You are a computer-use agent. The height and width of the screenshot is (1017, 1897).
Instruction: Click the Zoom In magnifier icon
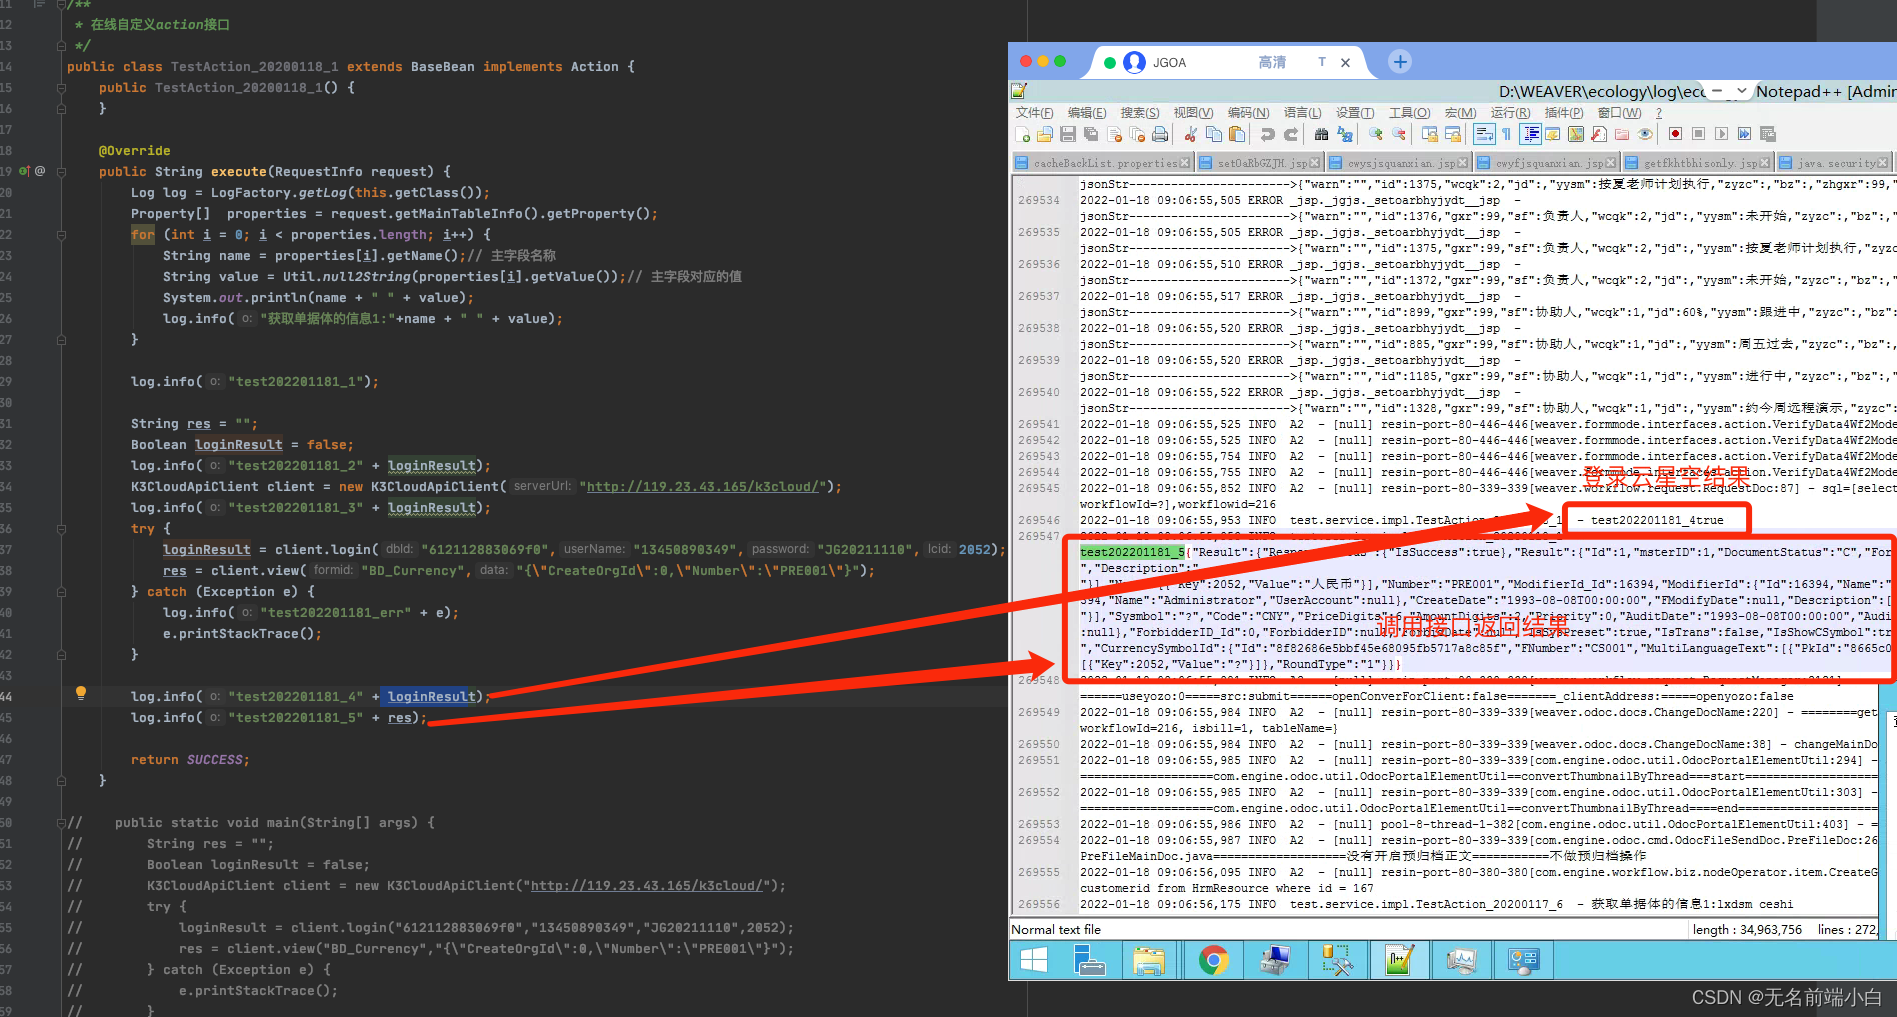[x=1376, y=134]
